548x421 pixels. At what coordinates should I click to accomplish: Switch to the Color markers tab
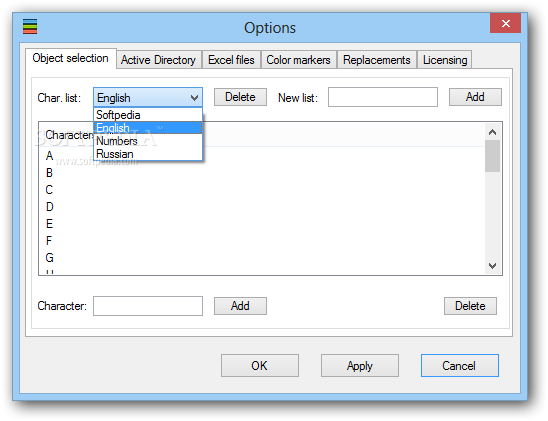point(298,60)
